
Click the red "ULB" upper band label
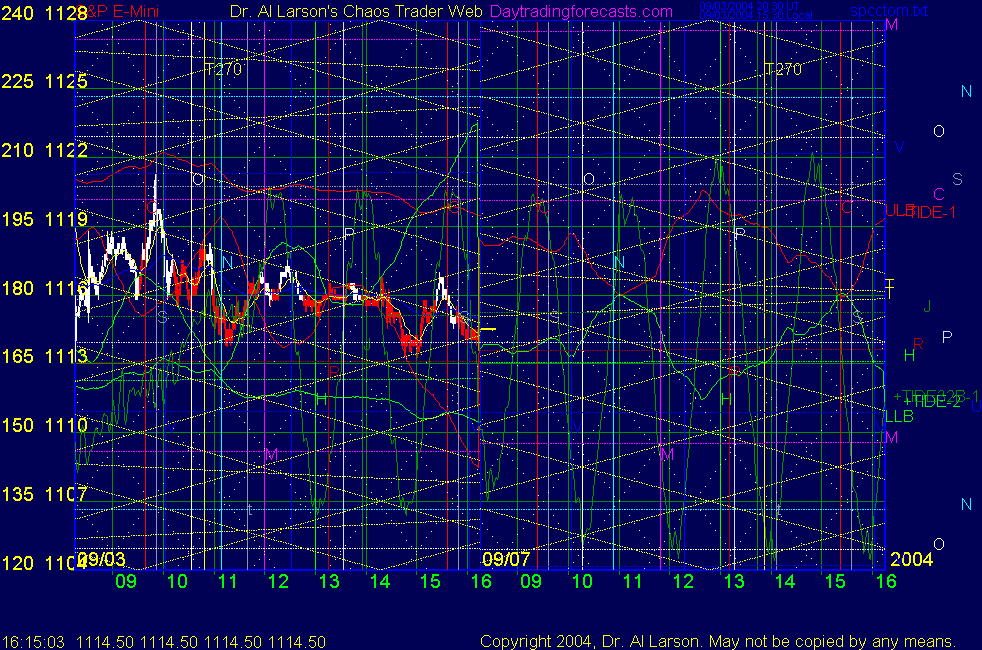coord(899,211)
